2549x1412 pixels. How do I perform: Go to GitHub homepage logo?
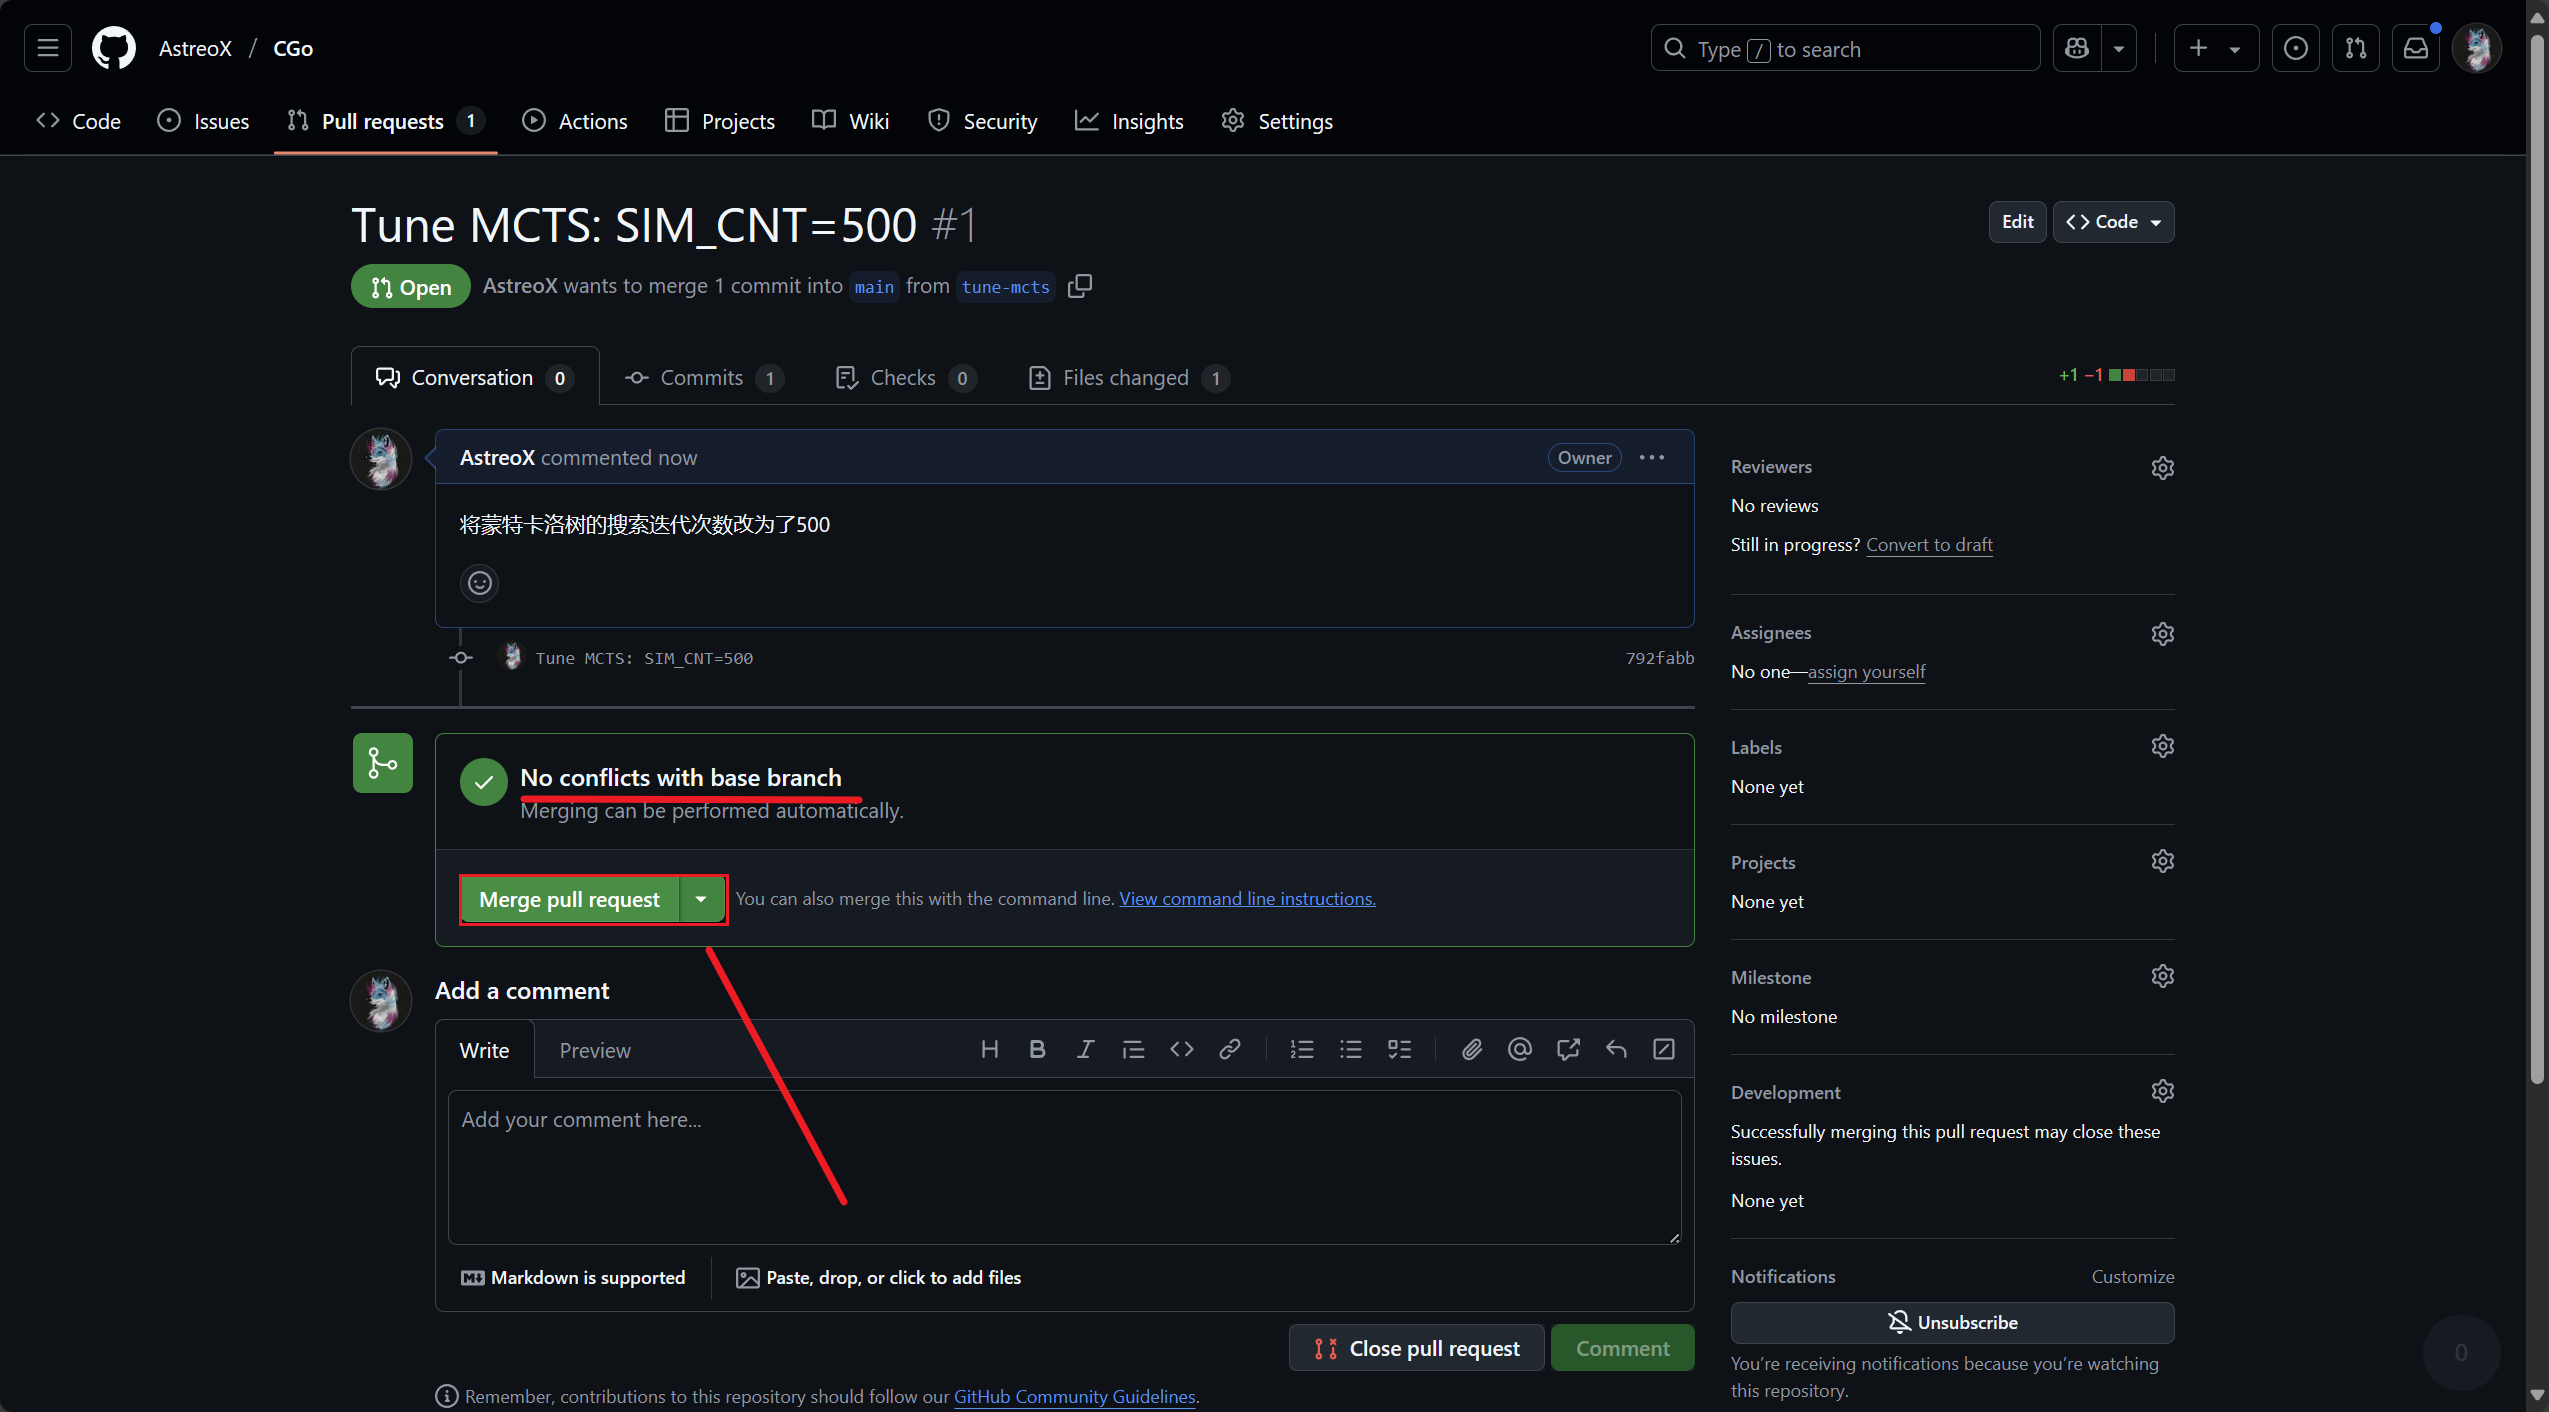(114, 48)
